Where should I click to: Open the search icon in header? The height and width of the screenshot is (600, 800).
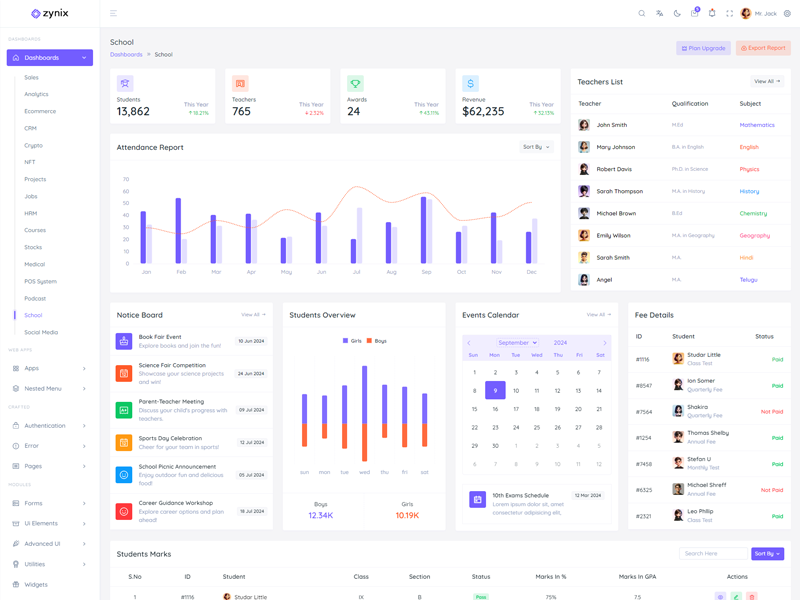click(x=642, y=14)
